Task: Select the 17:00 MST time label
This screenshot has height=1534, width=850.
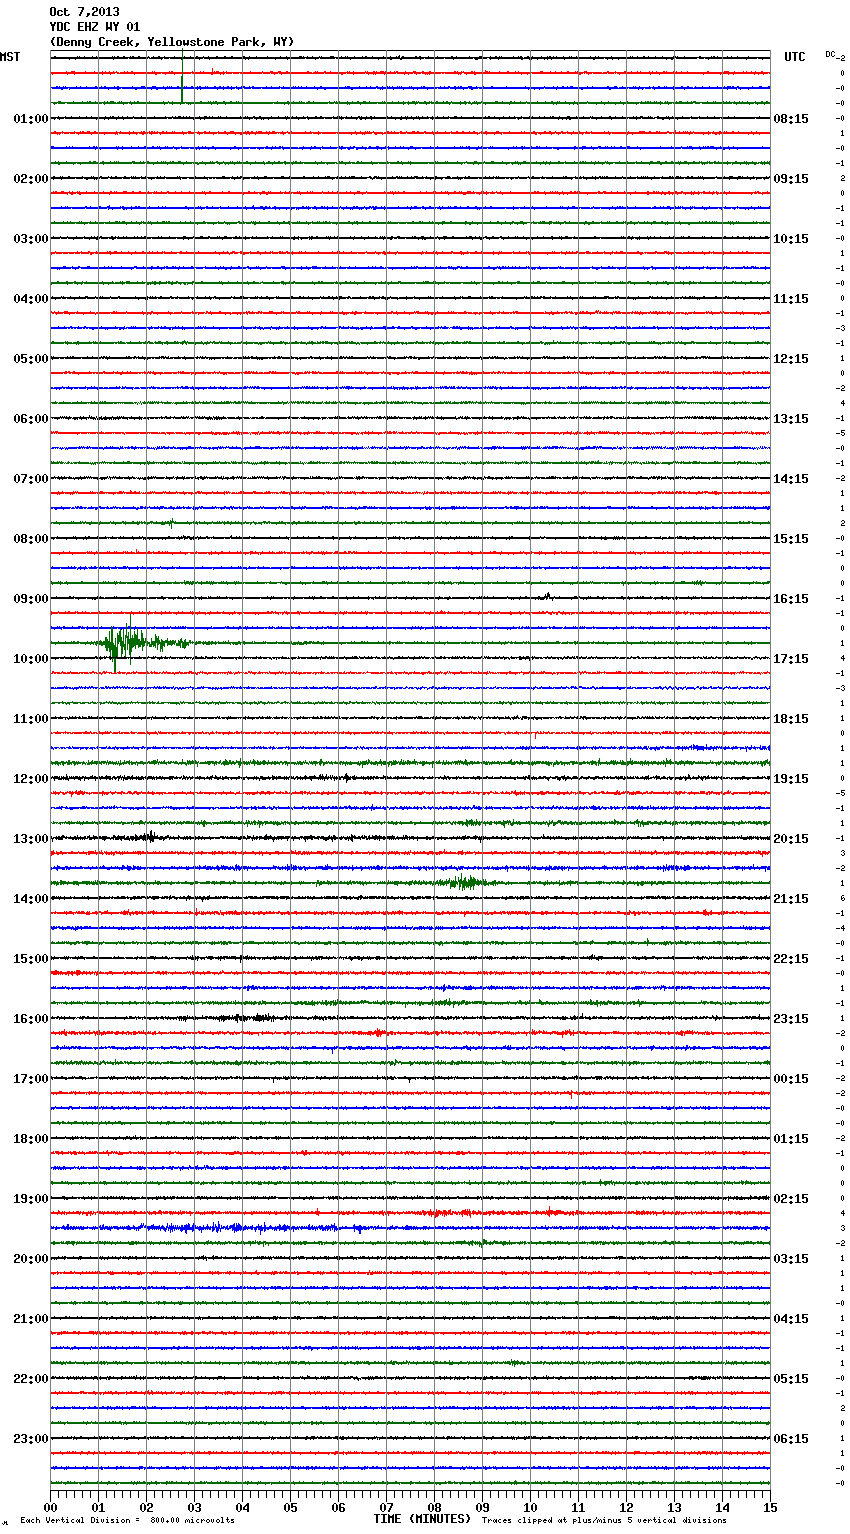Action: tap(31, 1079)
